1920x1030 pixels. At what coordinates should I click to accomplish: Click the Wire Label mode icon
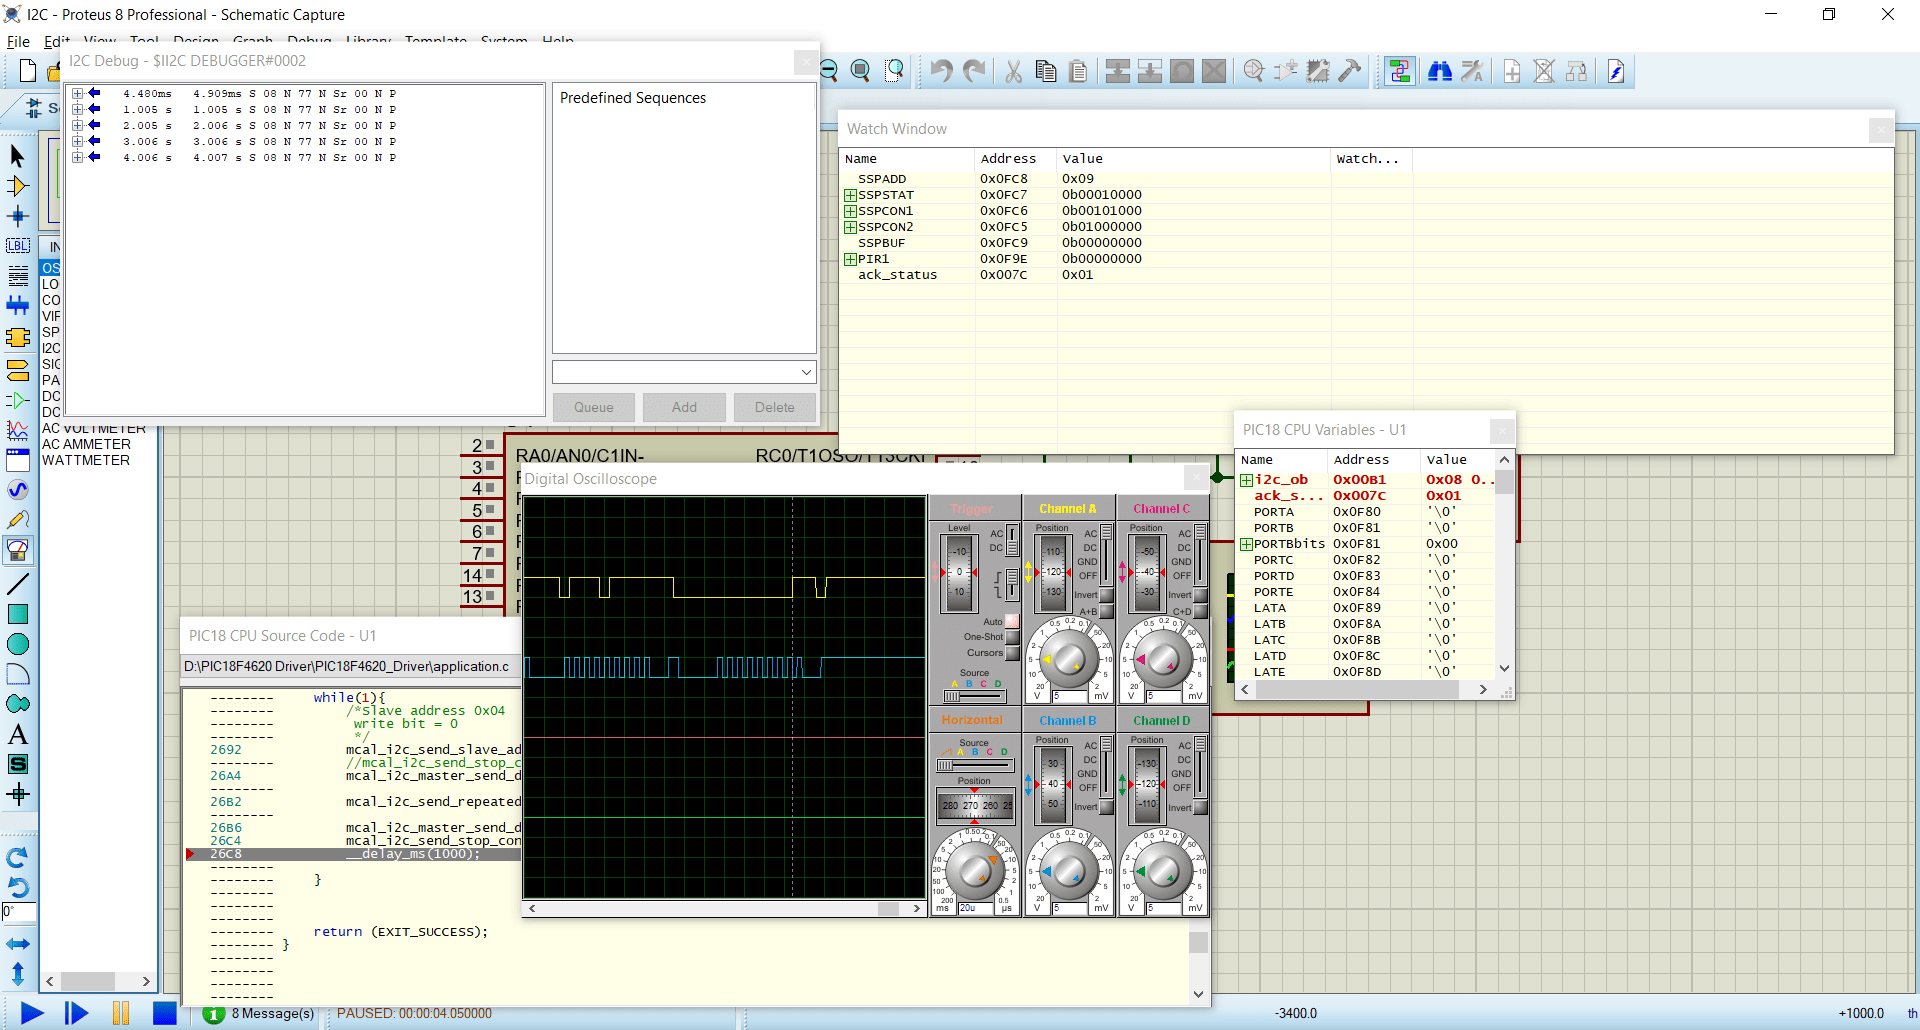click(18, 246)
